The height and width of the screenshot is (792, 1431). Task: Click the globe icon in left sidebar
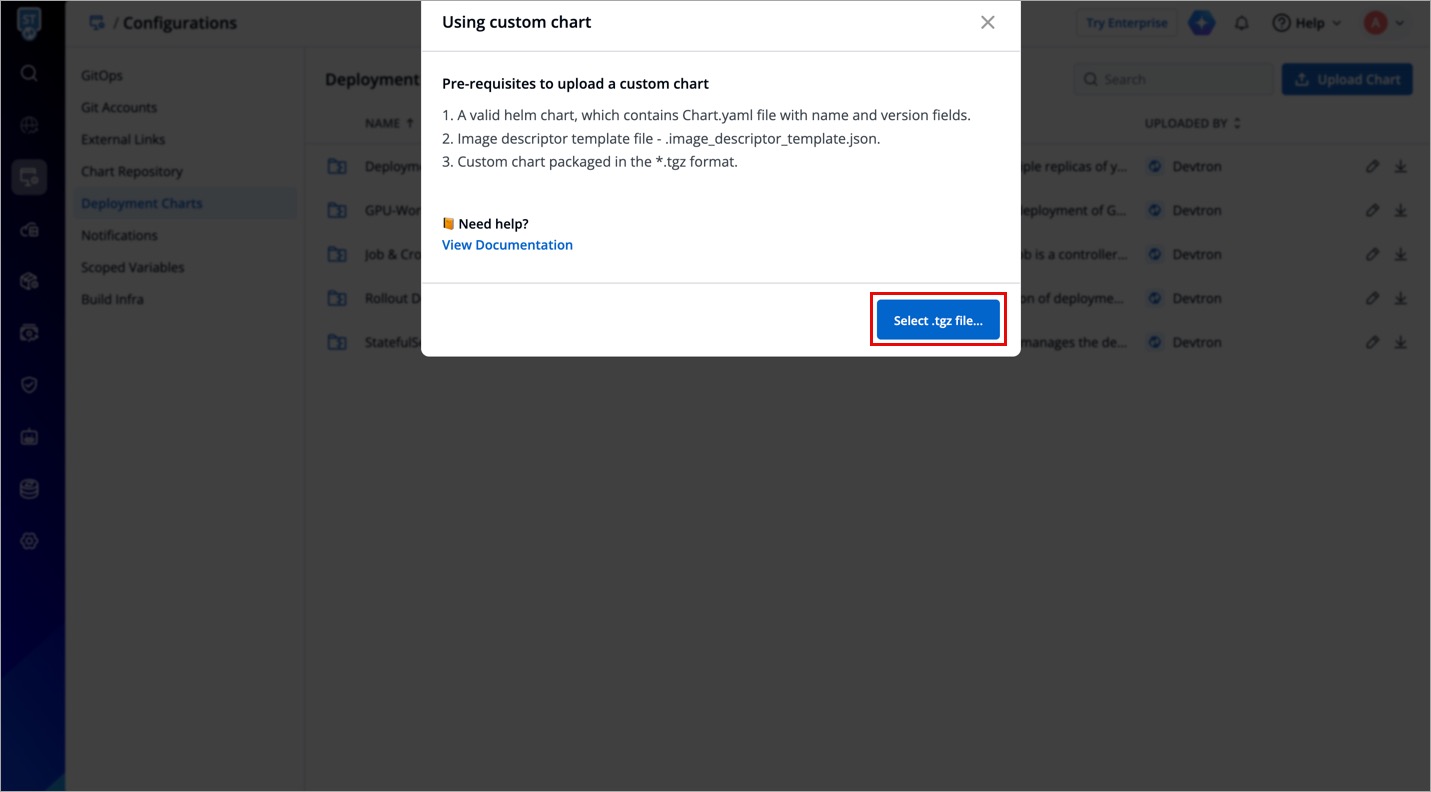click(x=29, y=125)
